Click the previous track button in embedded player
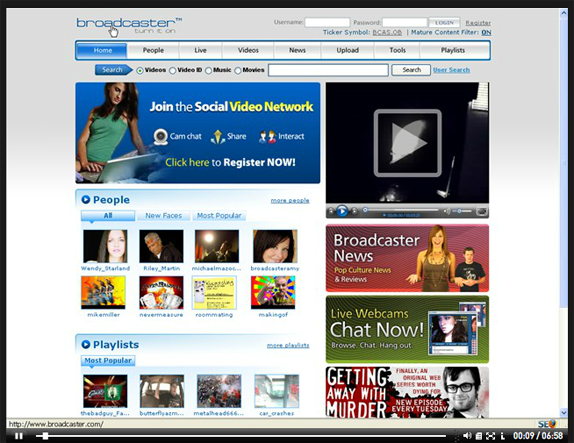Screen dimensions: 574x443 coord(331,211)
